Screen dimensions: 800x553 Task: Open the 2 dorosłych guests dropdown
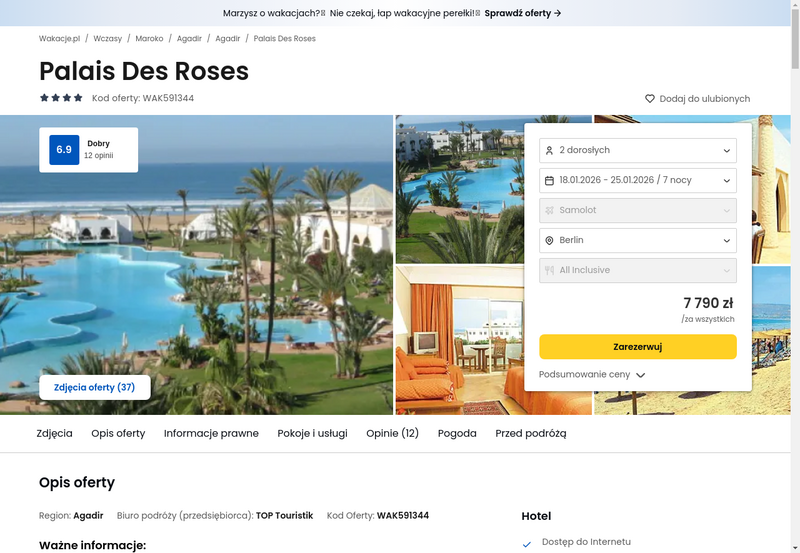click(x=638, y=150)
